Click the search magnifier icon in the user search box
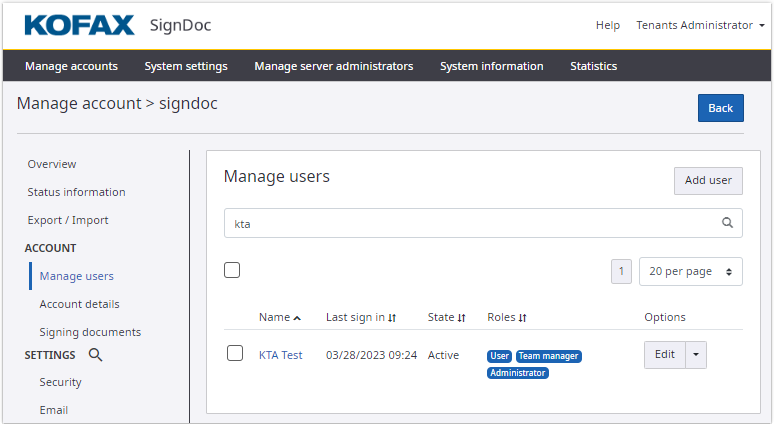 point(727,223)
